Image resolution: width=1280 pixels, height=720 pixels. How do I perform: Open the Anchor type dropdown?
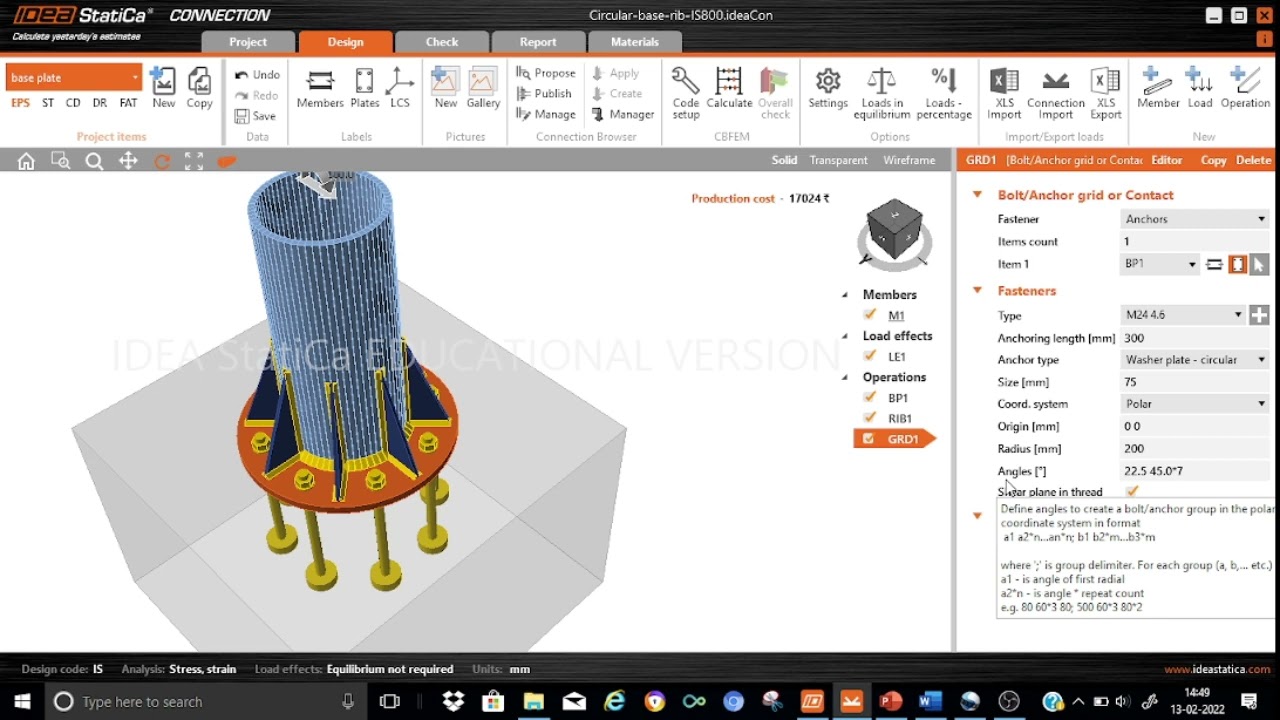point(1195,360)
